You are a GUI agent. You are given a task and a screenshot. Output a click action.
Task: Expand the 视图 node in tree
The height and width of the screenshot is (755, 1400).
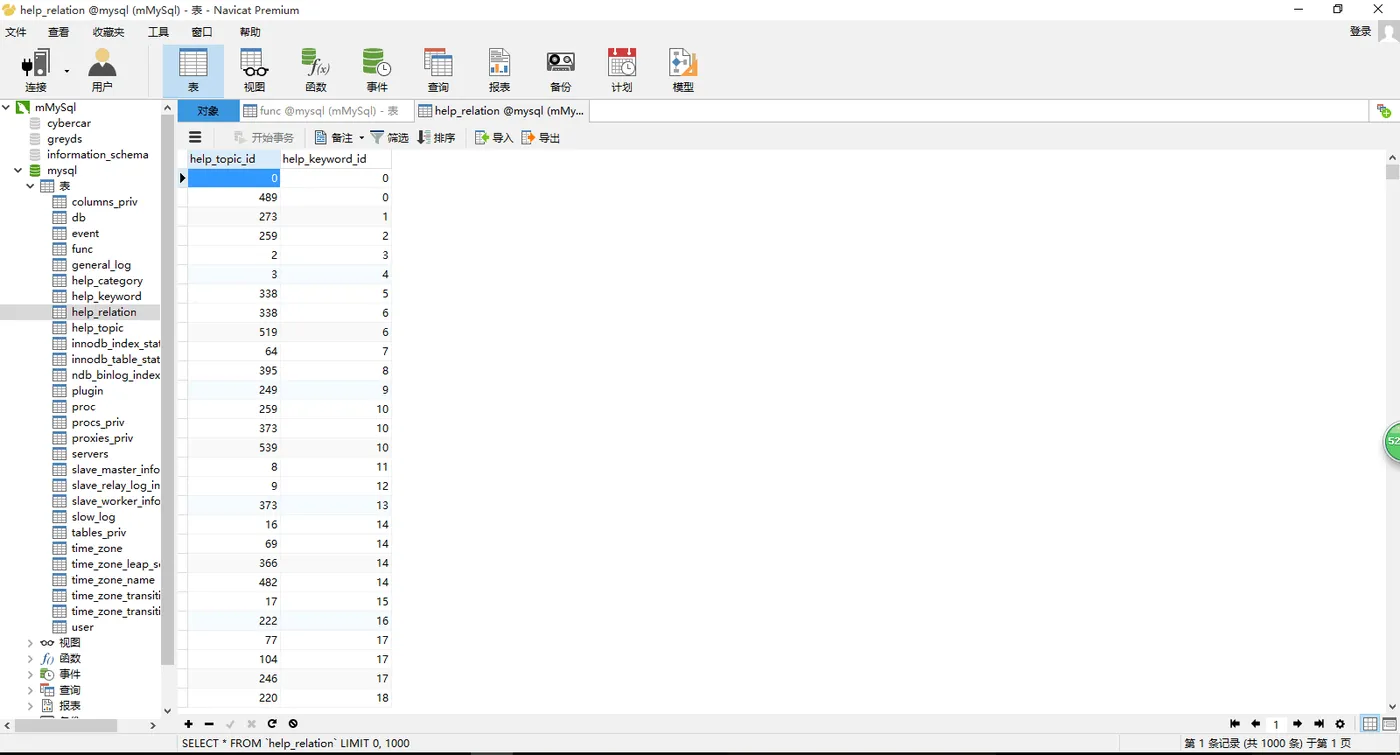coord(30,643)
